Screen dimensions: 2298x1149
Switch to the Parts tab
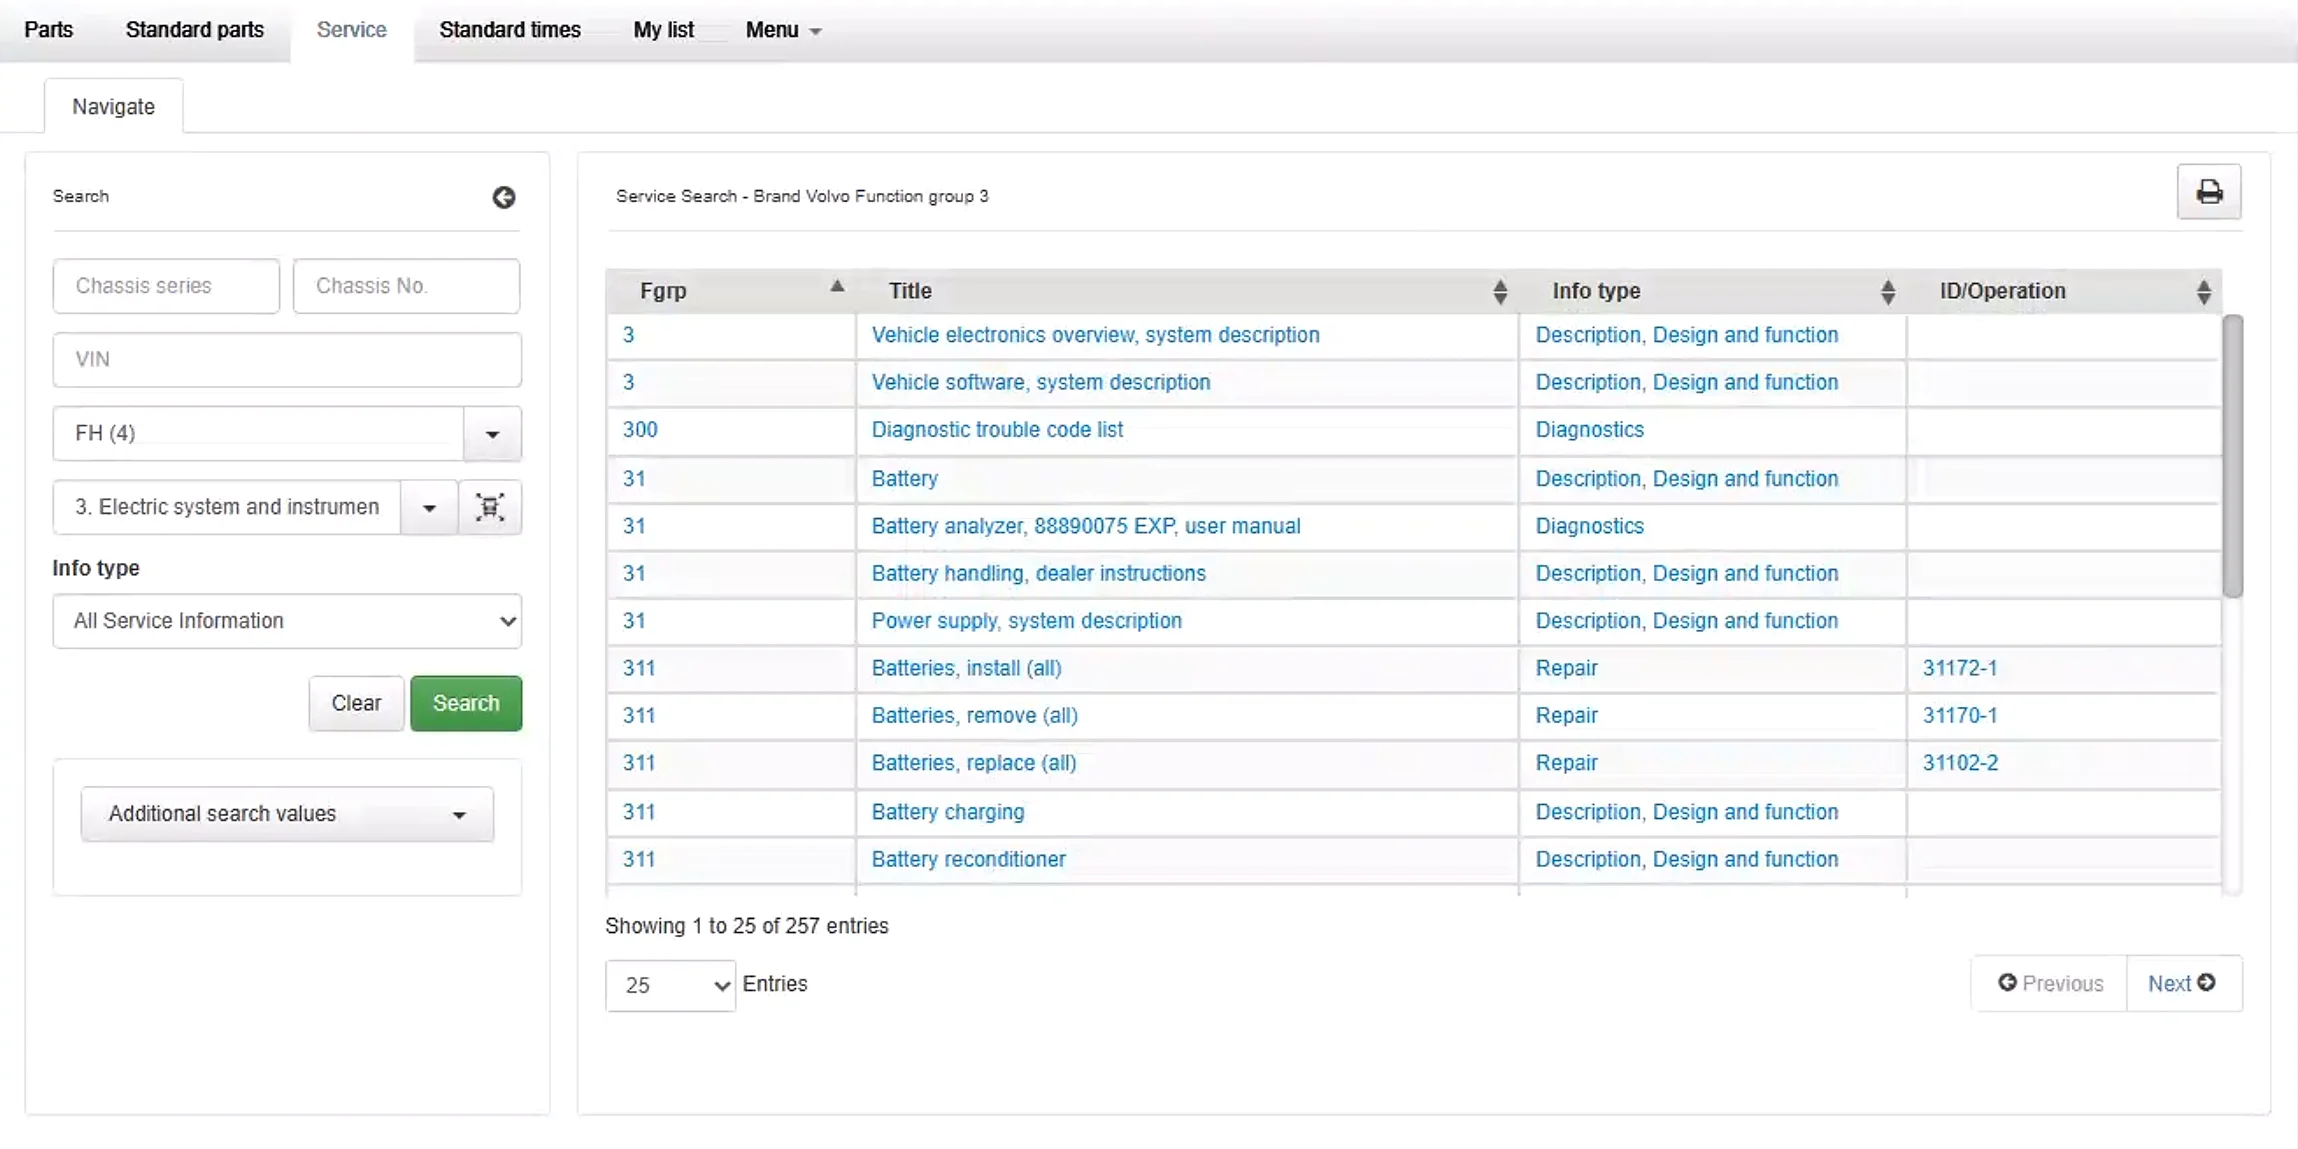point(48,30)
